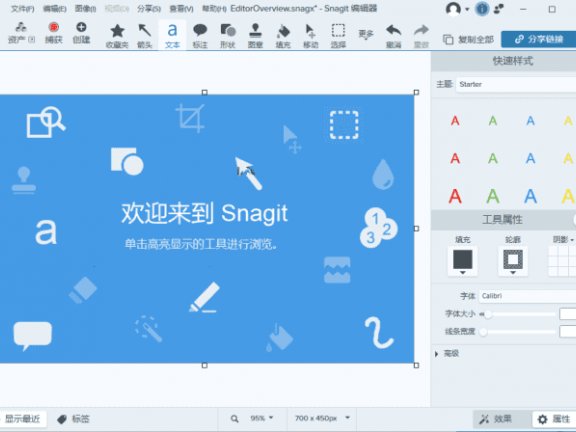
Task: Select the 收藏夹 favorites star tool
Action: pos(117,36)
